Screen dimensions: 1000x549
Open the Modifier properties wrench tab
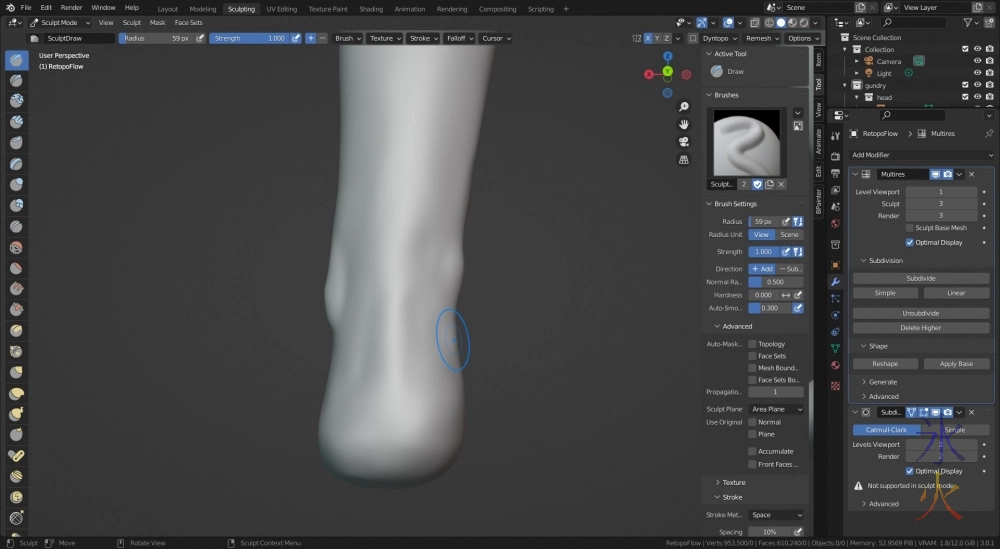(x=835, y=282)
